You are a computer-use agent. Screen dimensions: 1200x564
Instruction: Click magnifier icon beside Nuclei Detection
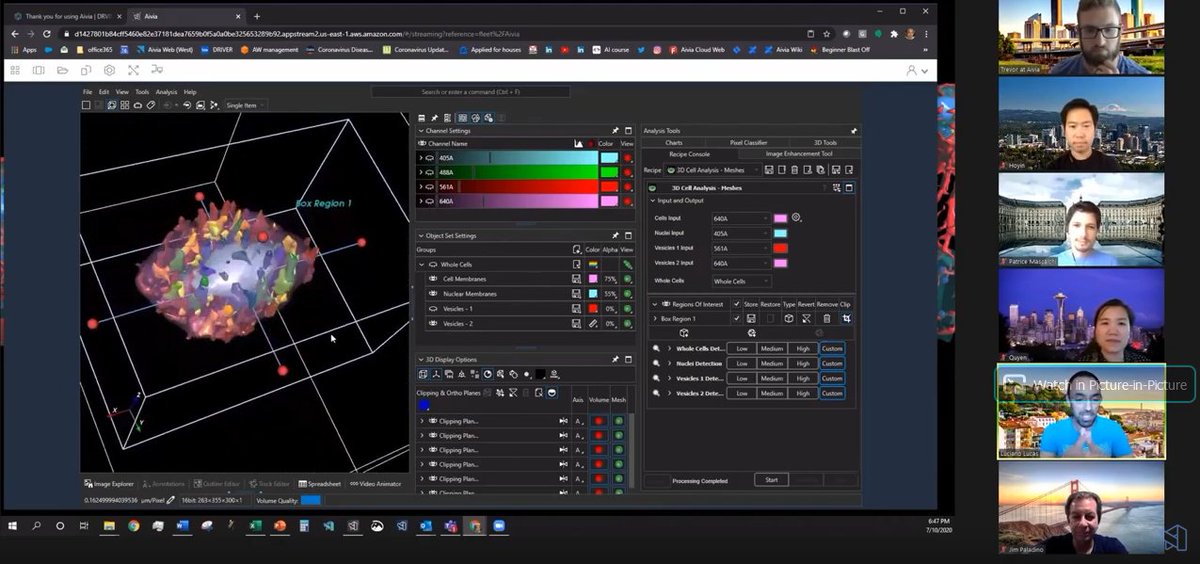tap(656, 363)
